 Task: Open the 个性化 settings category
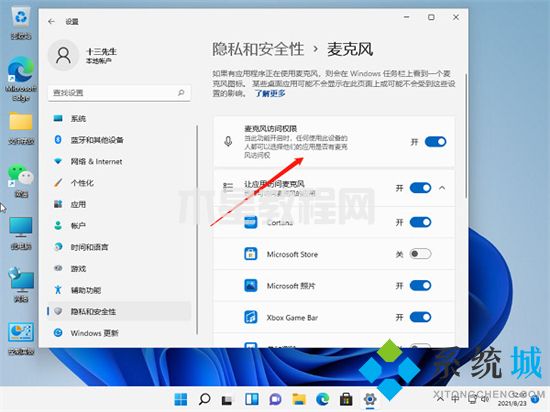(119, 183)
